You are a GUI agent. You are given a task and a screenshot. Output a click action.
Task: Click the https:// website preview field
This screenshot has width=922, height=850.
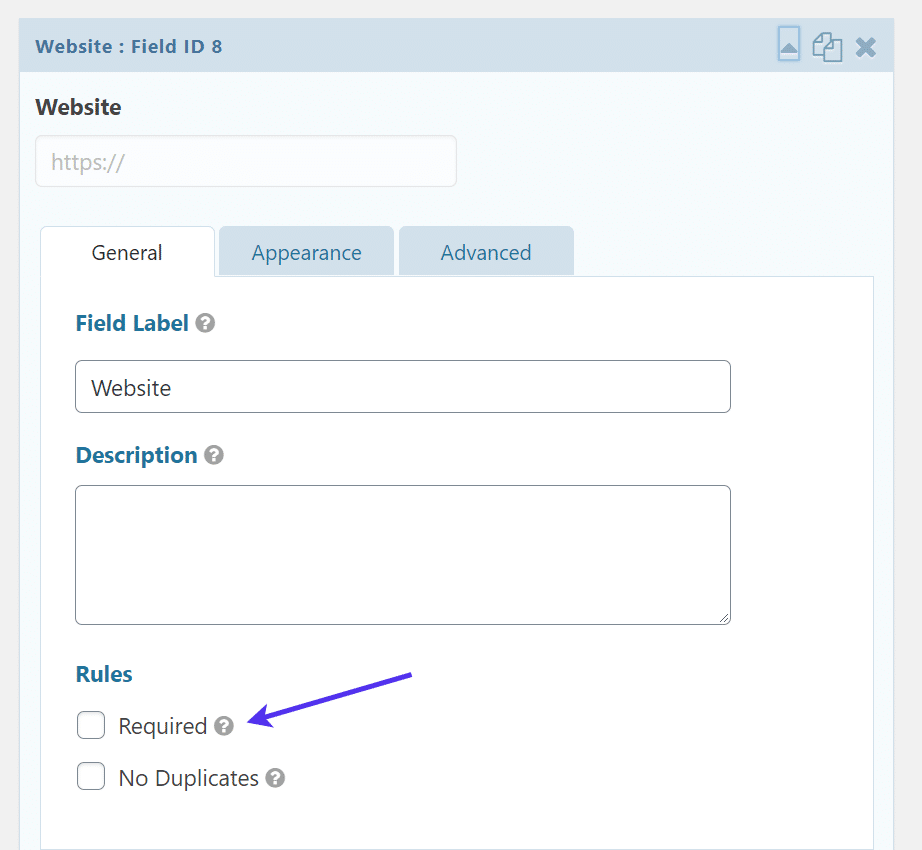[245, 161]
